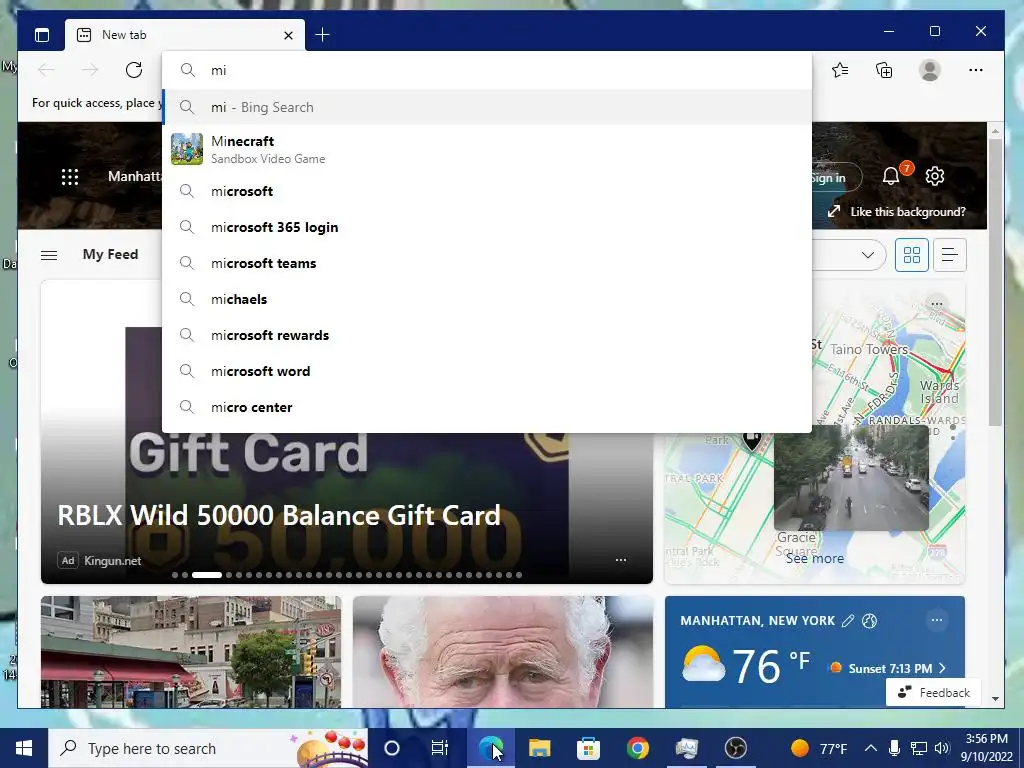Select the active carousel indicator

(x=206, y=575)
